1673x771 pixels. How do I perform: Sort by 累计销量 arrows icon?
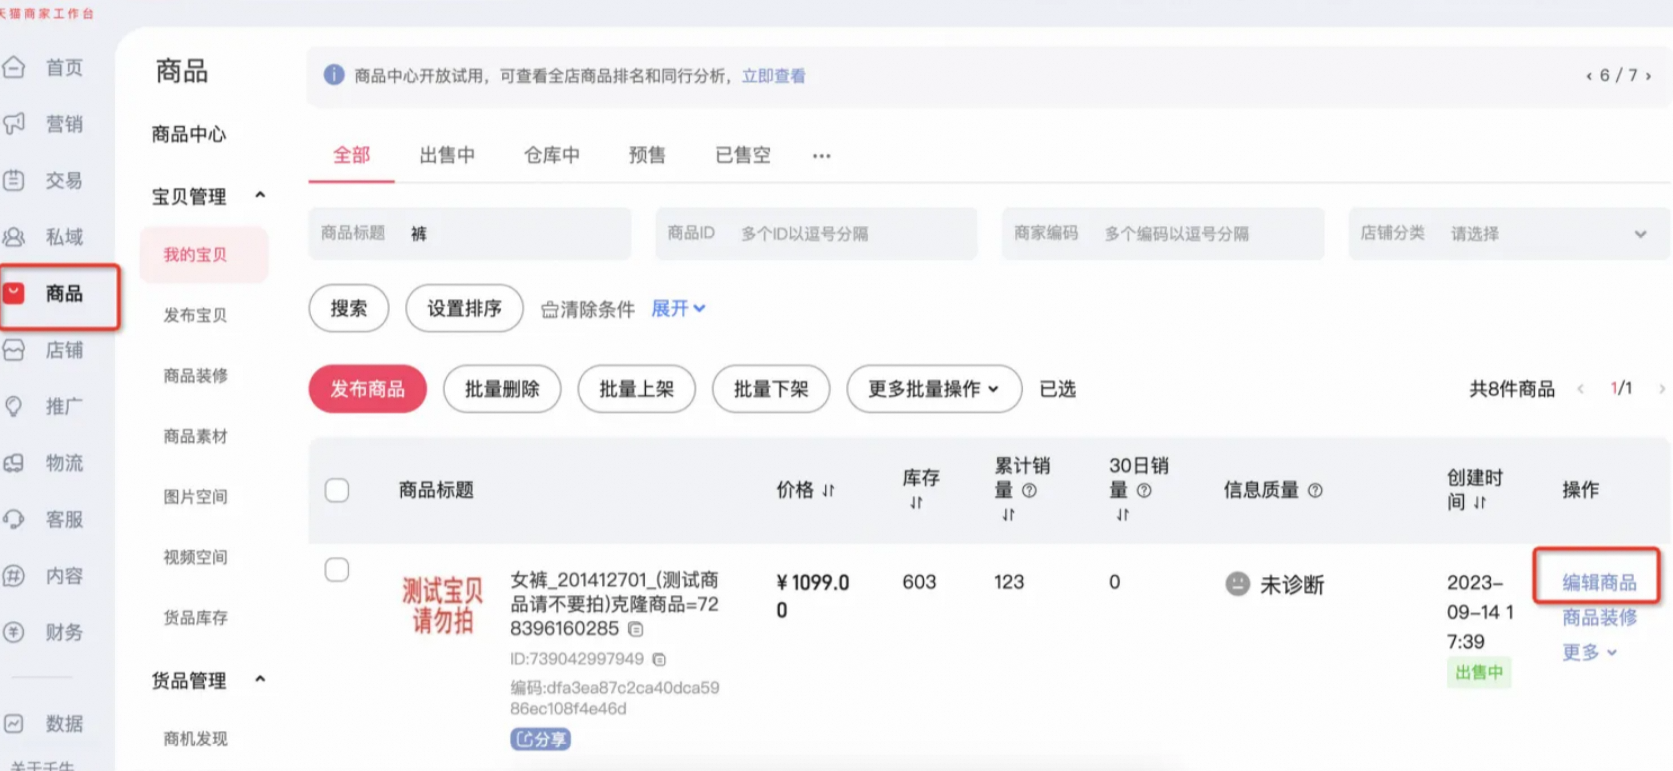click(x=1008, y=514)
